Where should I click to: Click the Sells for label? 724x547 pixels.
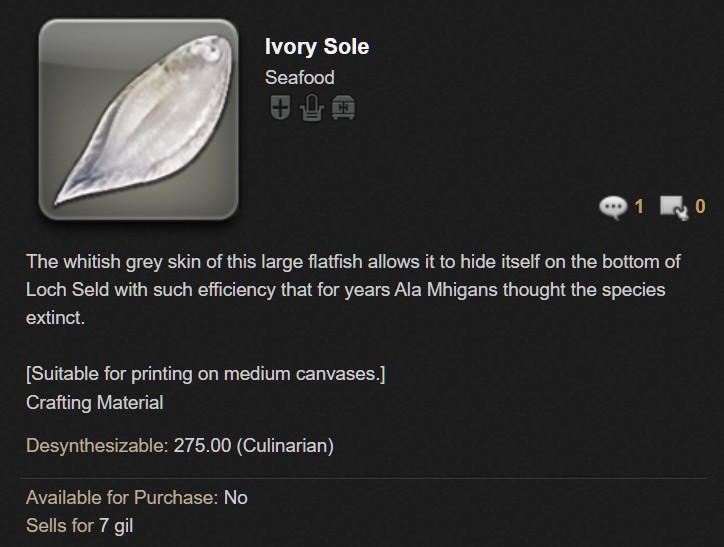(x=59, y=525)
